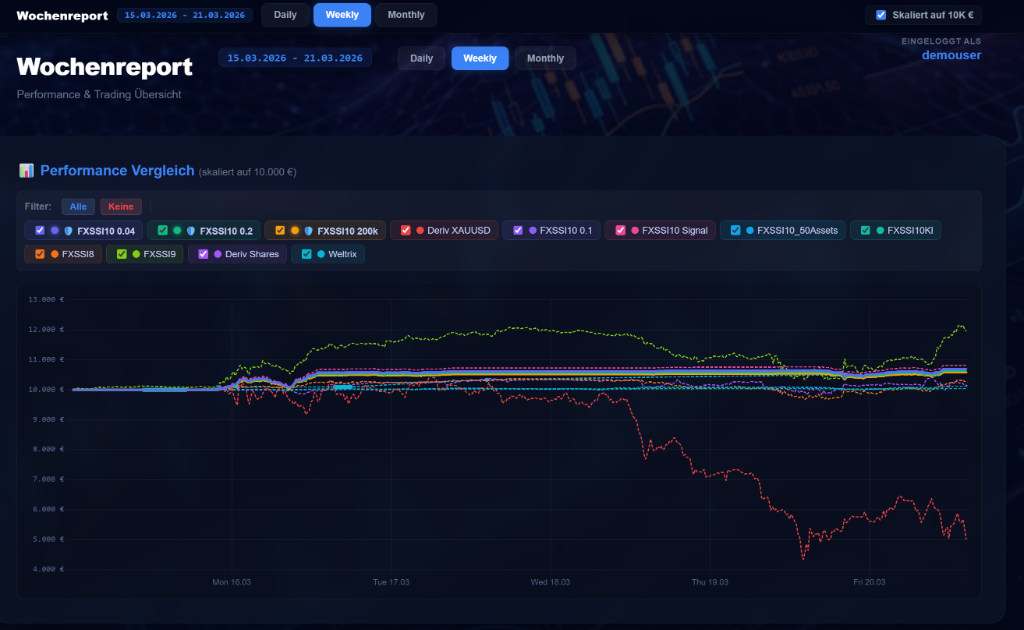Click the purple dot on the Deriv Shares chip

(x=218, y=253)
